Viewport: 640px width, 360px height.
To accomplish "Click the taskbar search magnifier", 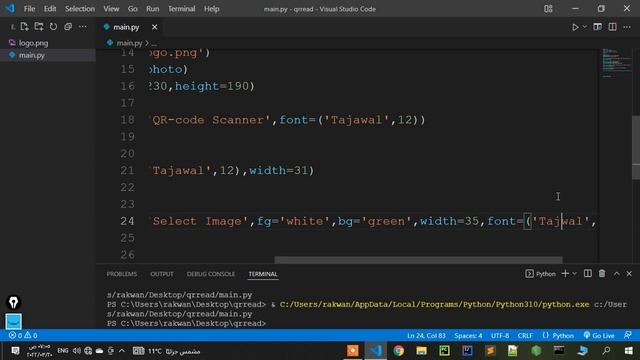I will pyautogui.click(x=607, y=351).
